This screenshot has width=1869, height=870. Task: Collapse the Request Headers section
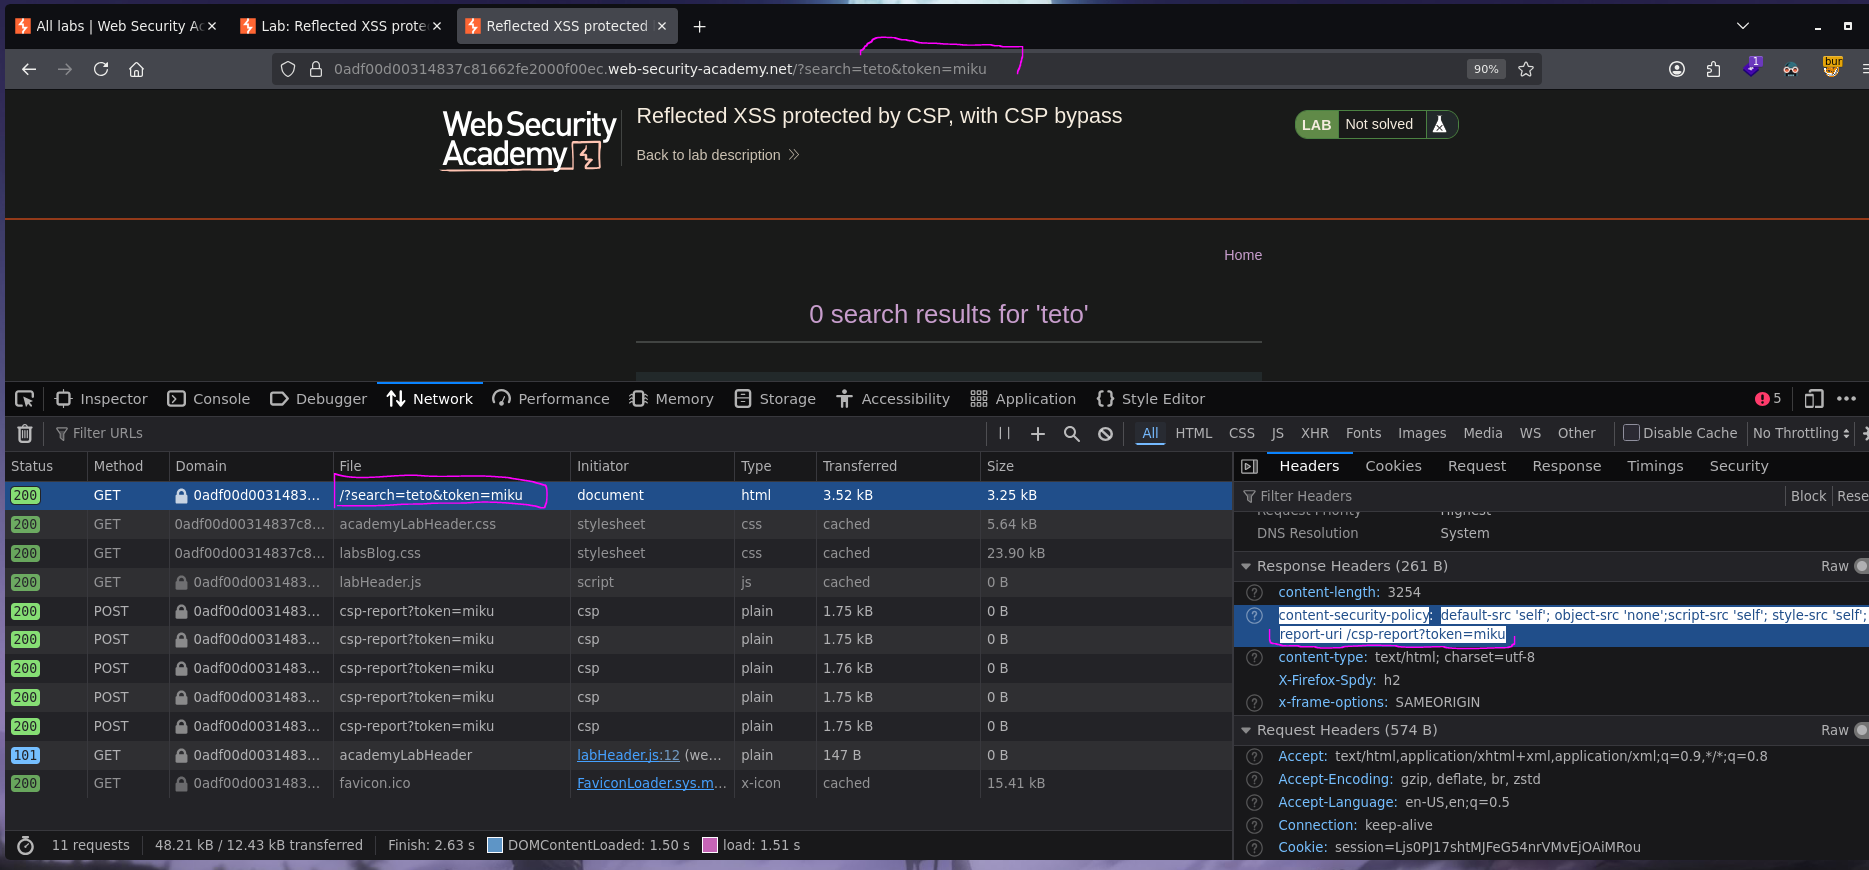coord(1246,730)
